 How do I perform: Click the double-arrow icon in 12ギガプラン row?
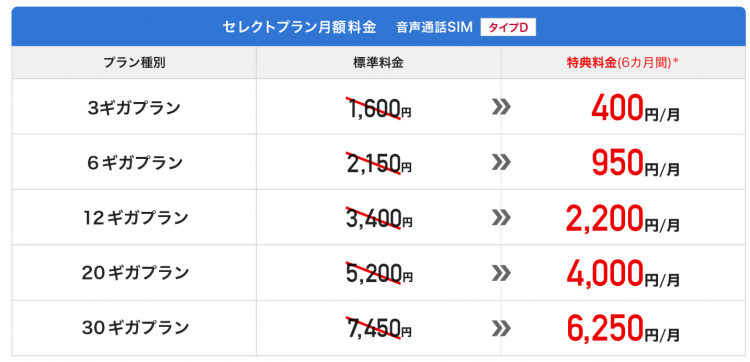pos(501,218)
